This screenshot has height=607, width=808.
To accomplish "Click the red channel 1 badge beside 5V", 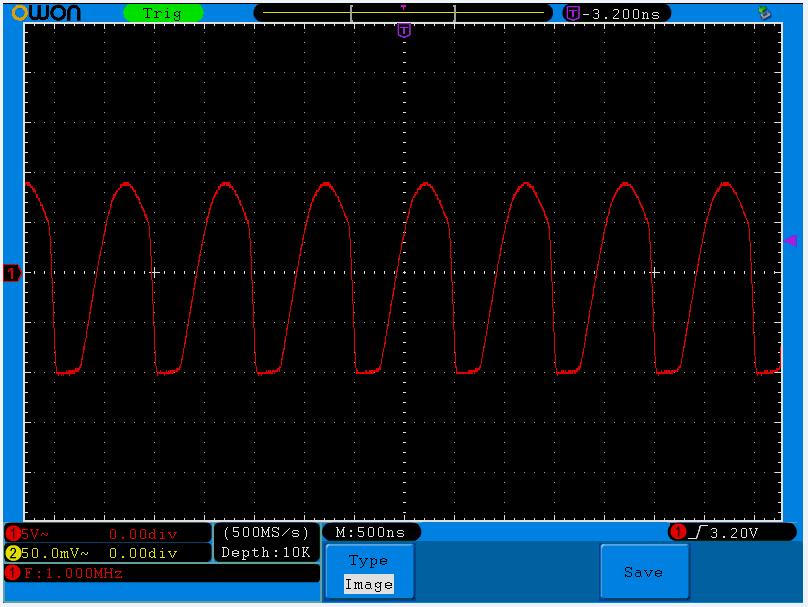I will point(13,534).
